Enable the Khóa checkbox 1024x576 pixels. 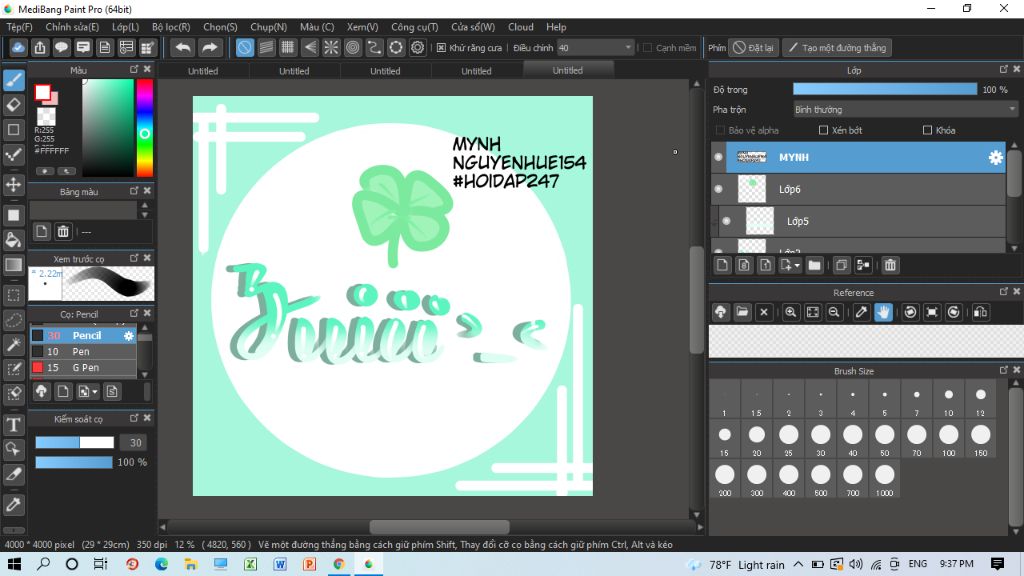pyautogui.click(x=927, y=131)
